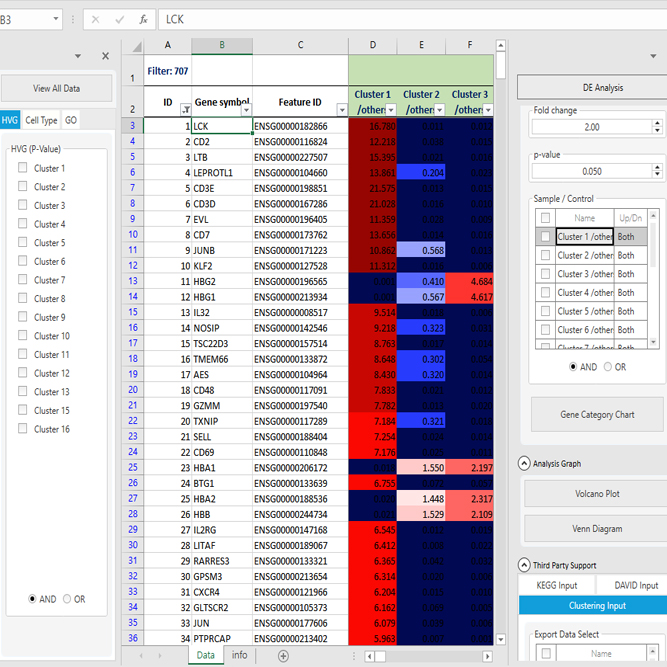The width and height of the screenshot is (667, 667).
Task: Collapse the Third Party Support section
Action: pos(524,565)
